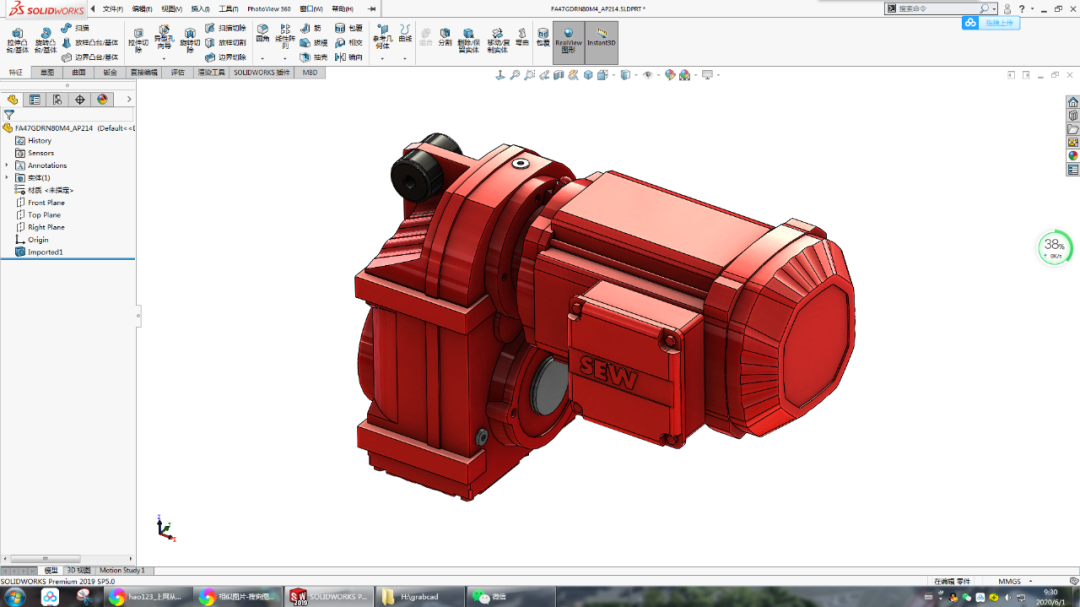Open the Hole Wizard (异型孔向导) tool
Viewport: 1080px width, 607px height.
click(x=164, y=38)
